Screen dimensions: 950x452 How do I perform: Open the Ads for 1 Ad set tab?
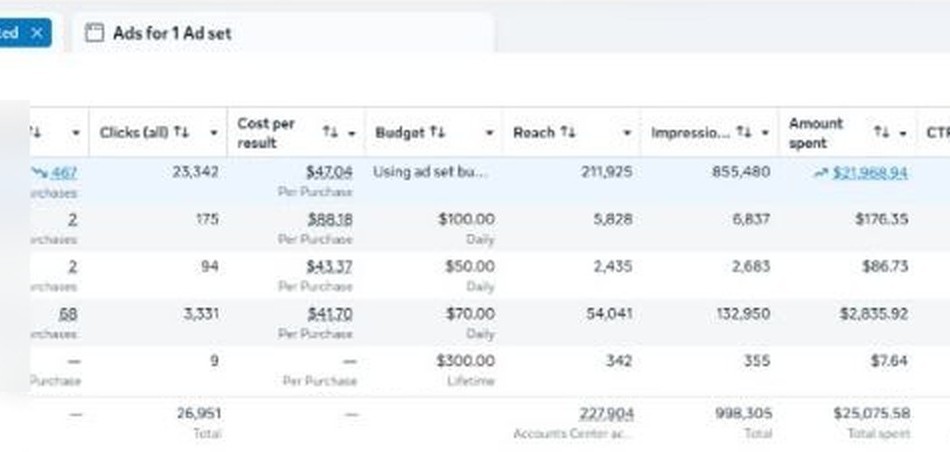[x=283, y=33]
